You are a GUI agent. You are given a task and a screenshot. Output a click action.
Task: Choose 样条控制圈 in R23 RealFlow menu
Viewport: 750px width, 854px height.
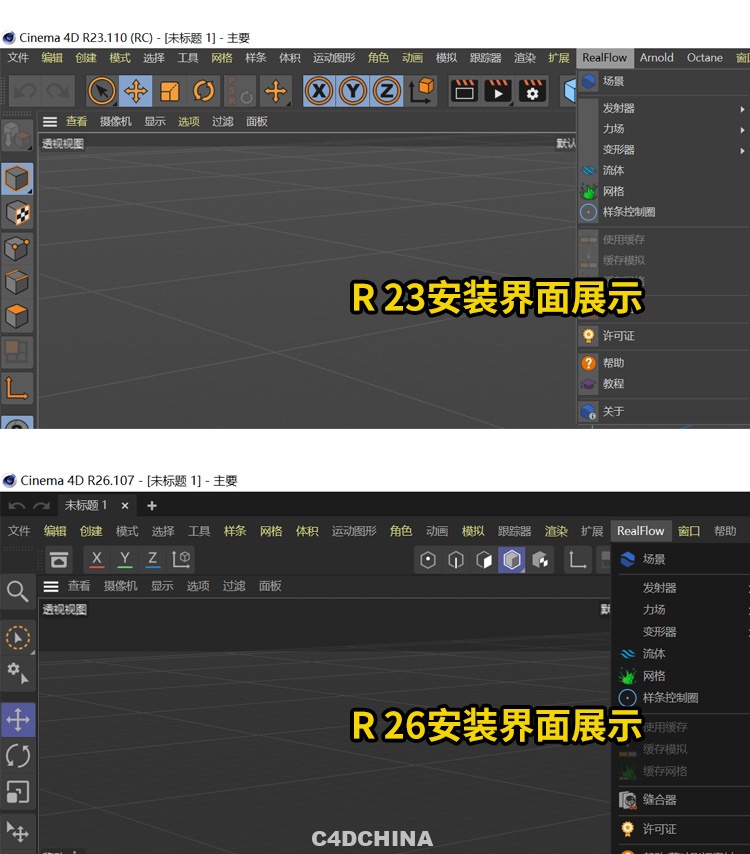click(x=663, y=212)
